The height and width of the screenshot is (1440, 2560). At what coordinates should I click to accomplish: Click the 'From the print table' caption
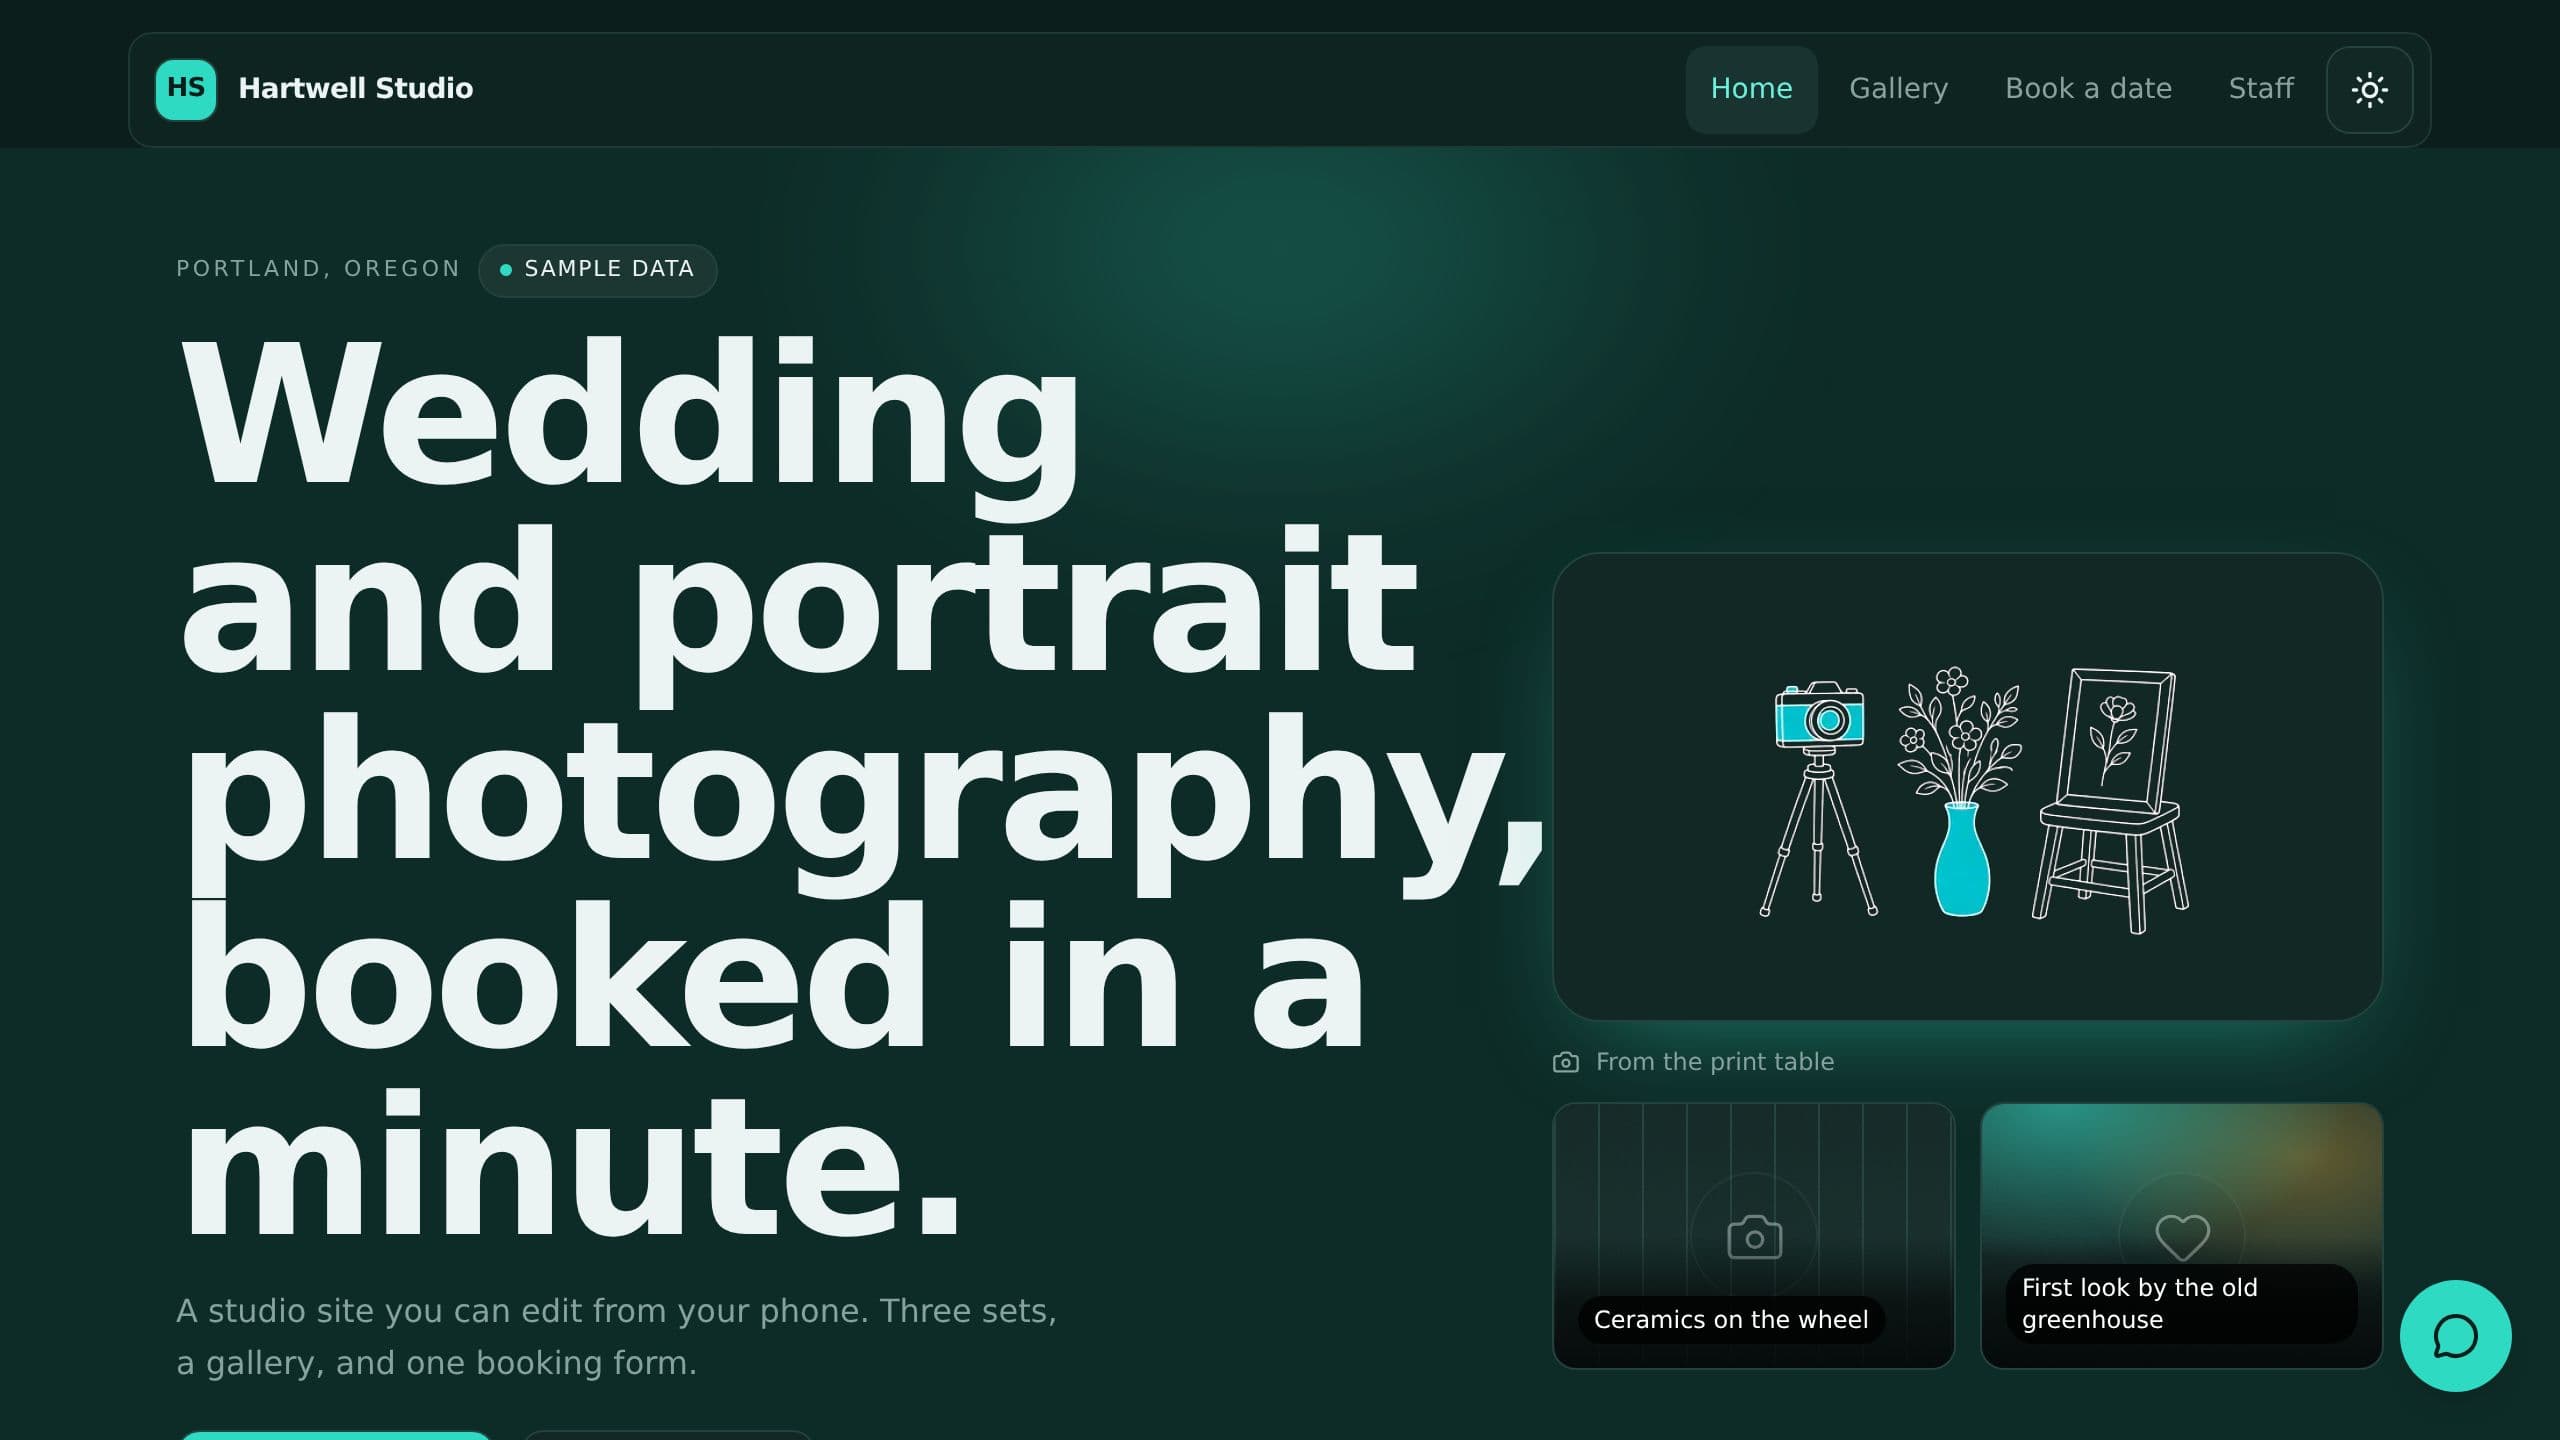tap(1714, 1062)
